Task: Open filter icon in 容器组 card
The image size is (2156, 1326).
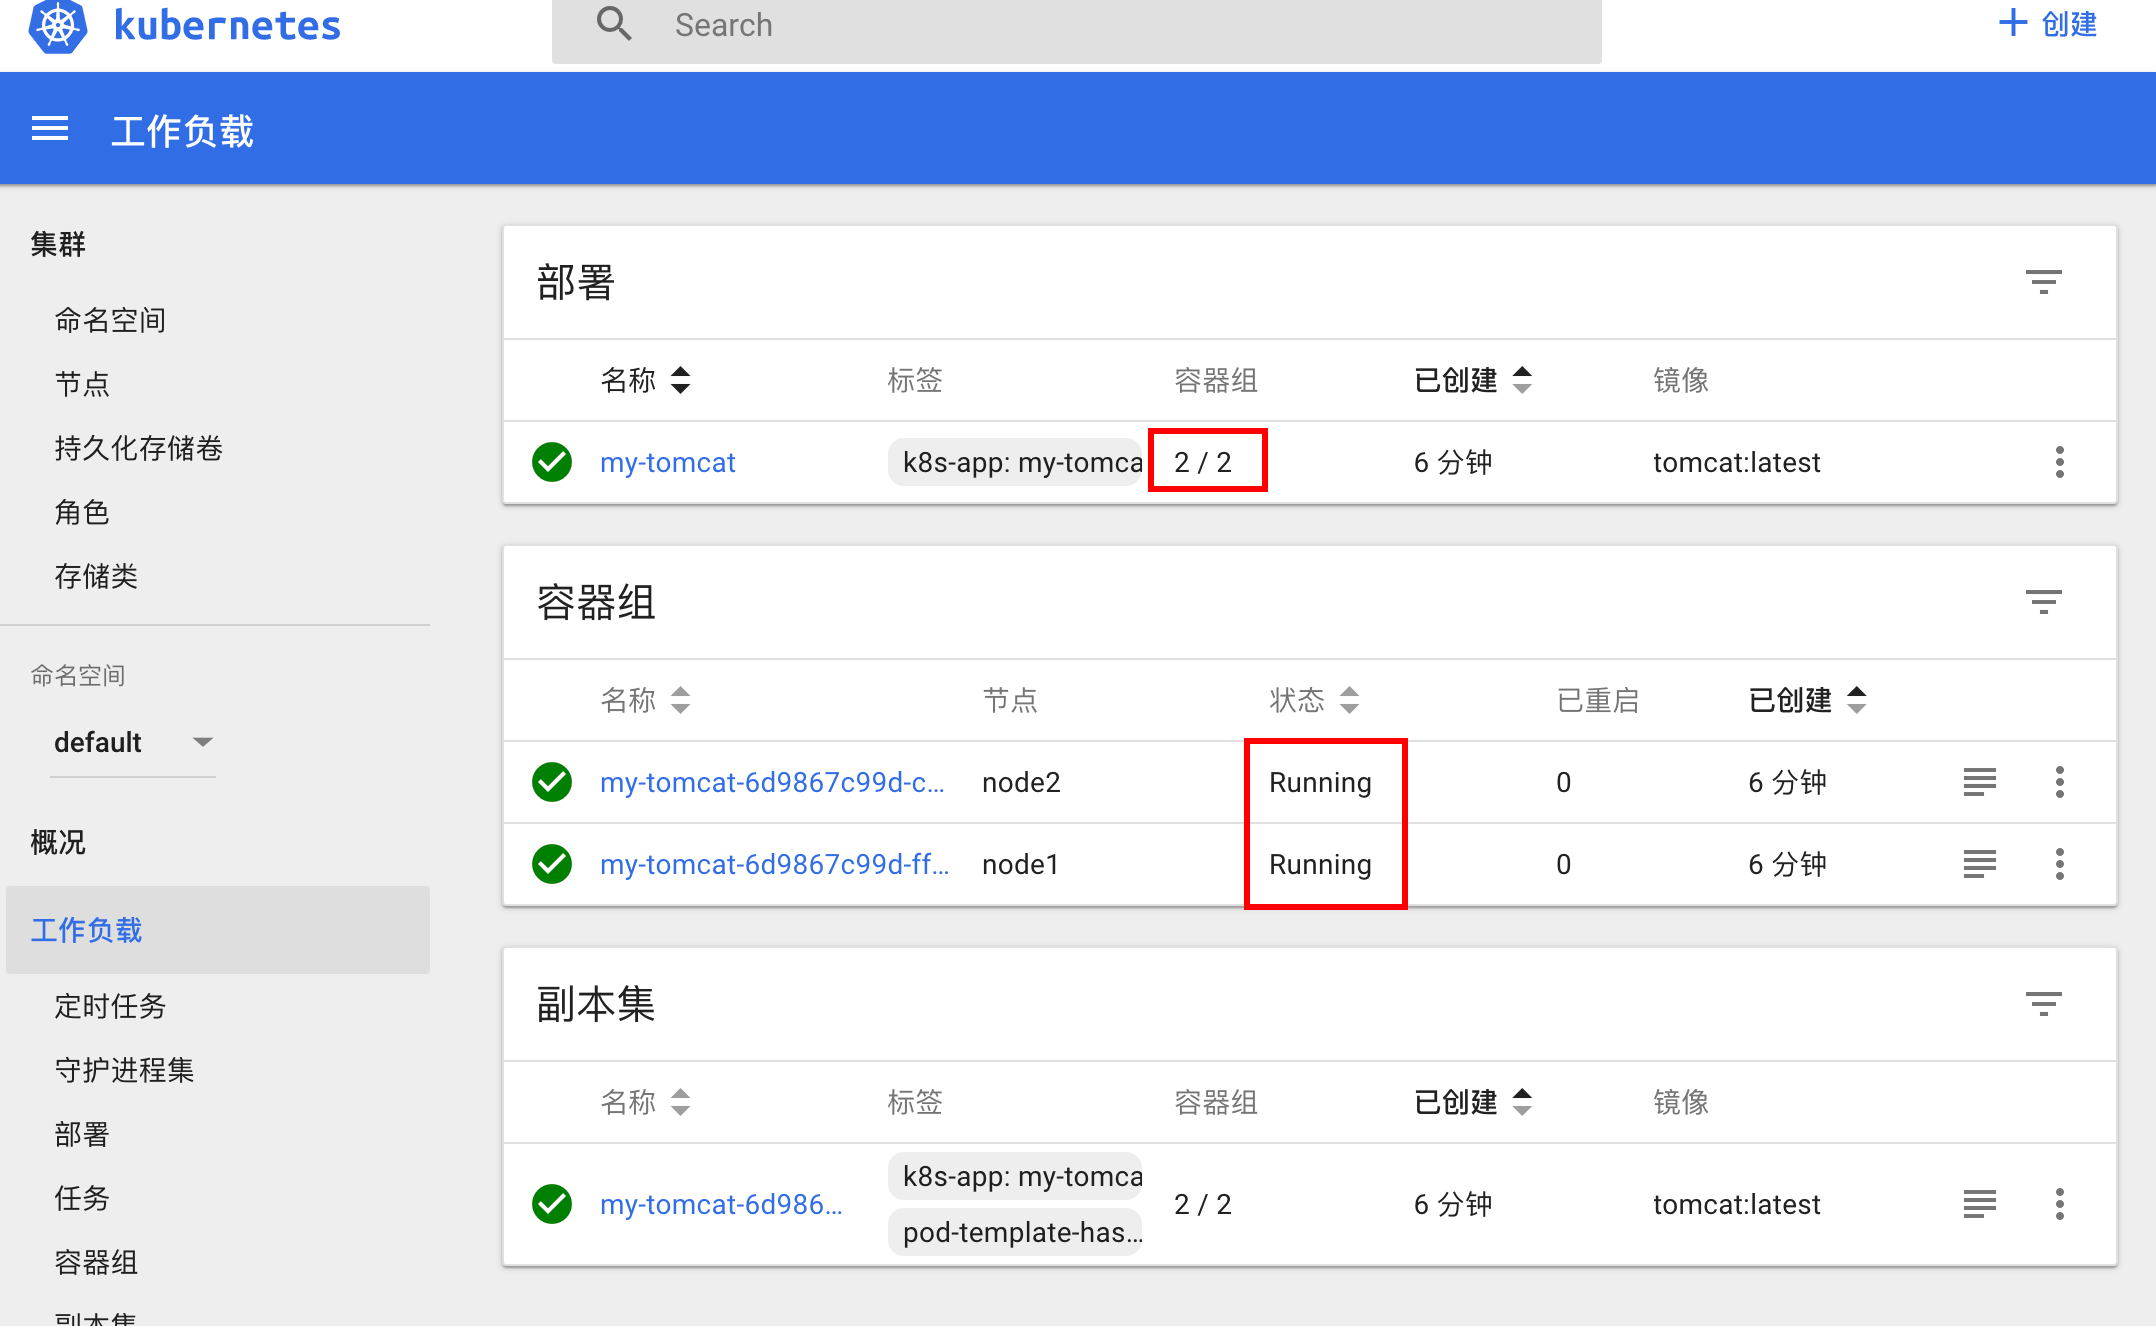Action: tap(2043, 602)
